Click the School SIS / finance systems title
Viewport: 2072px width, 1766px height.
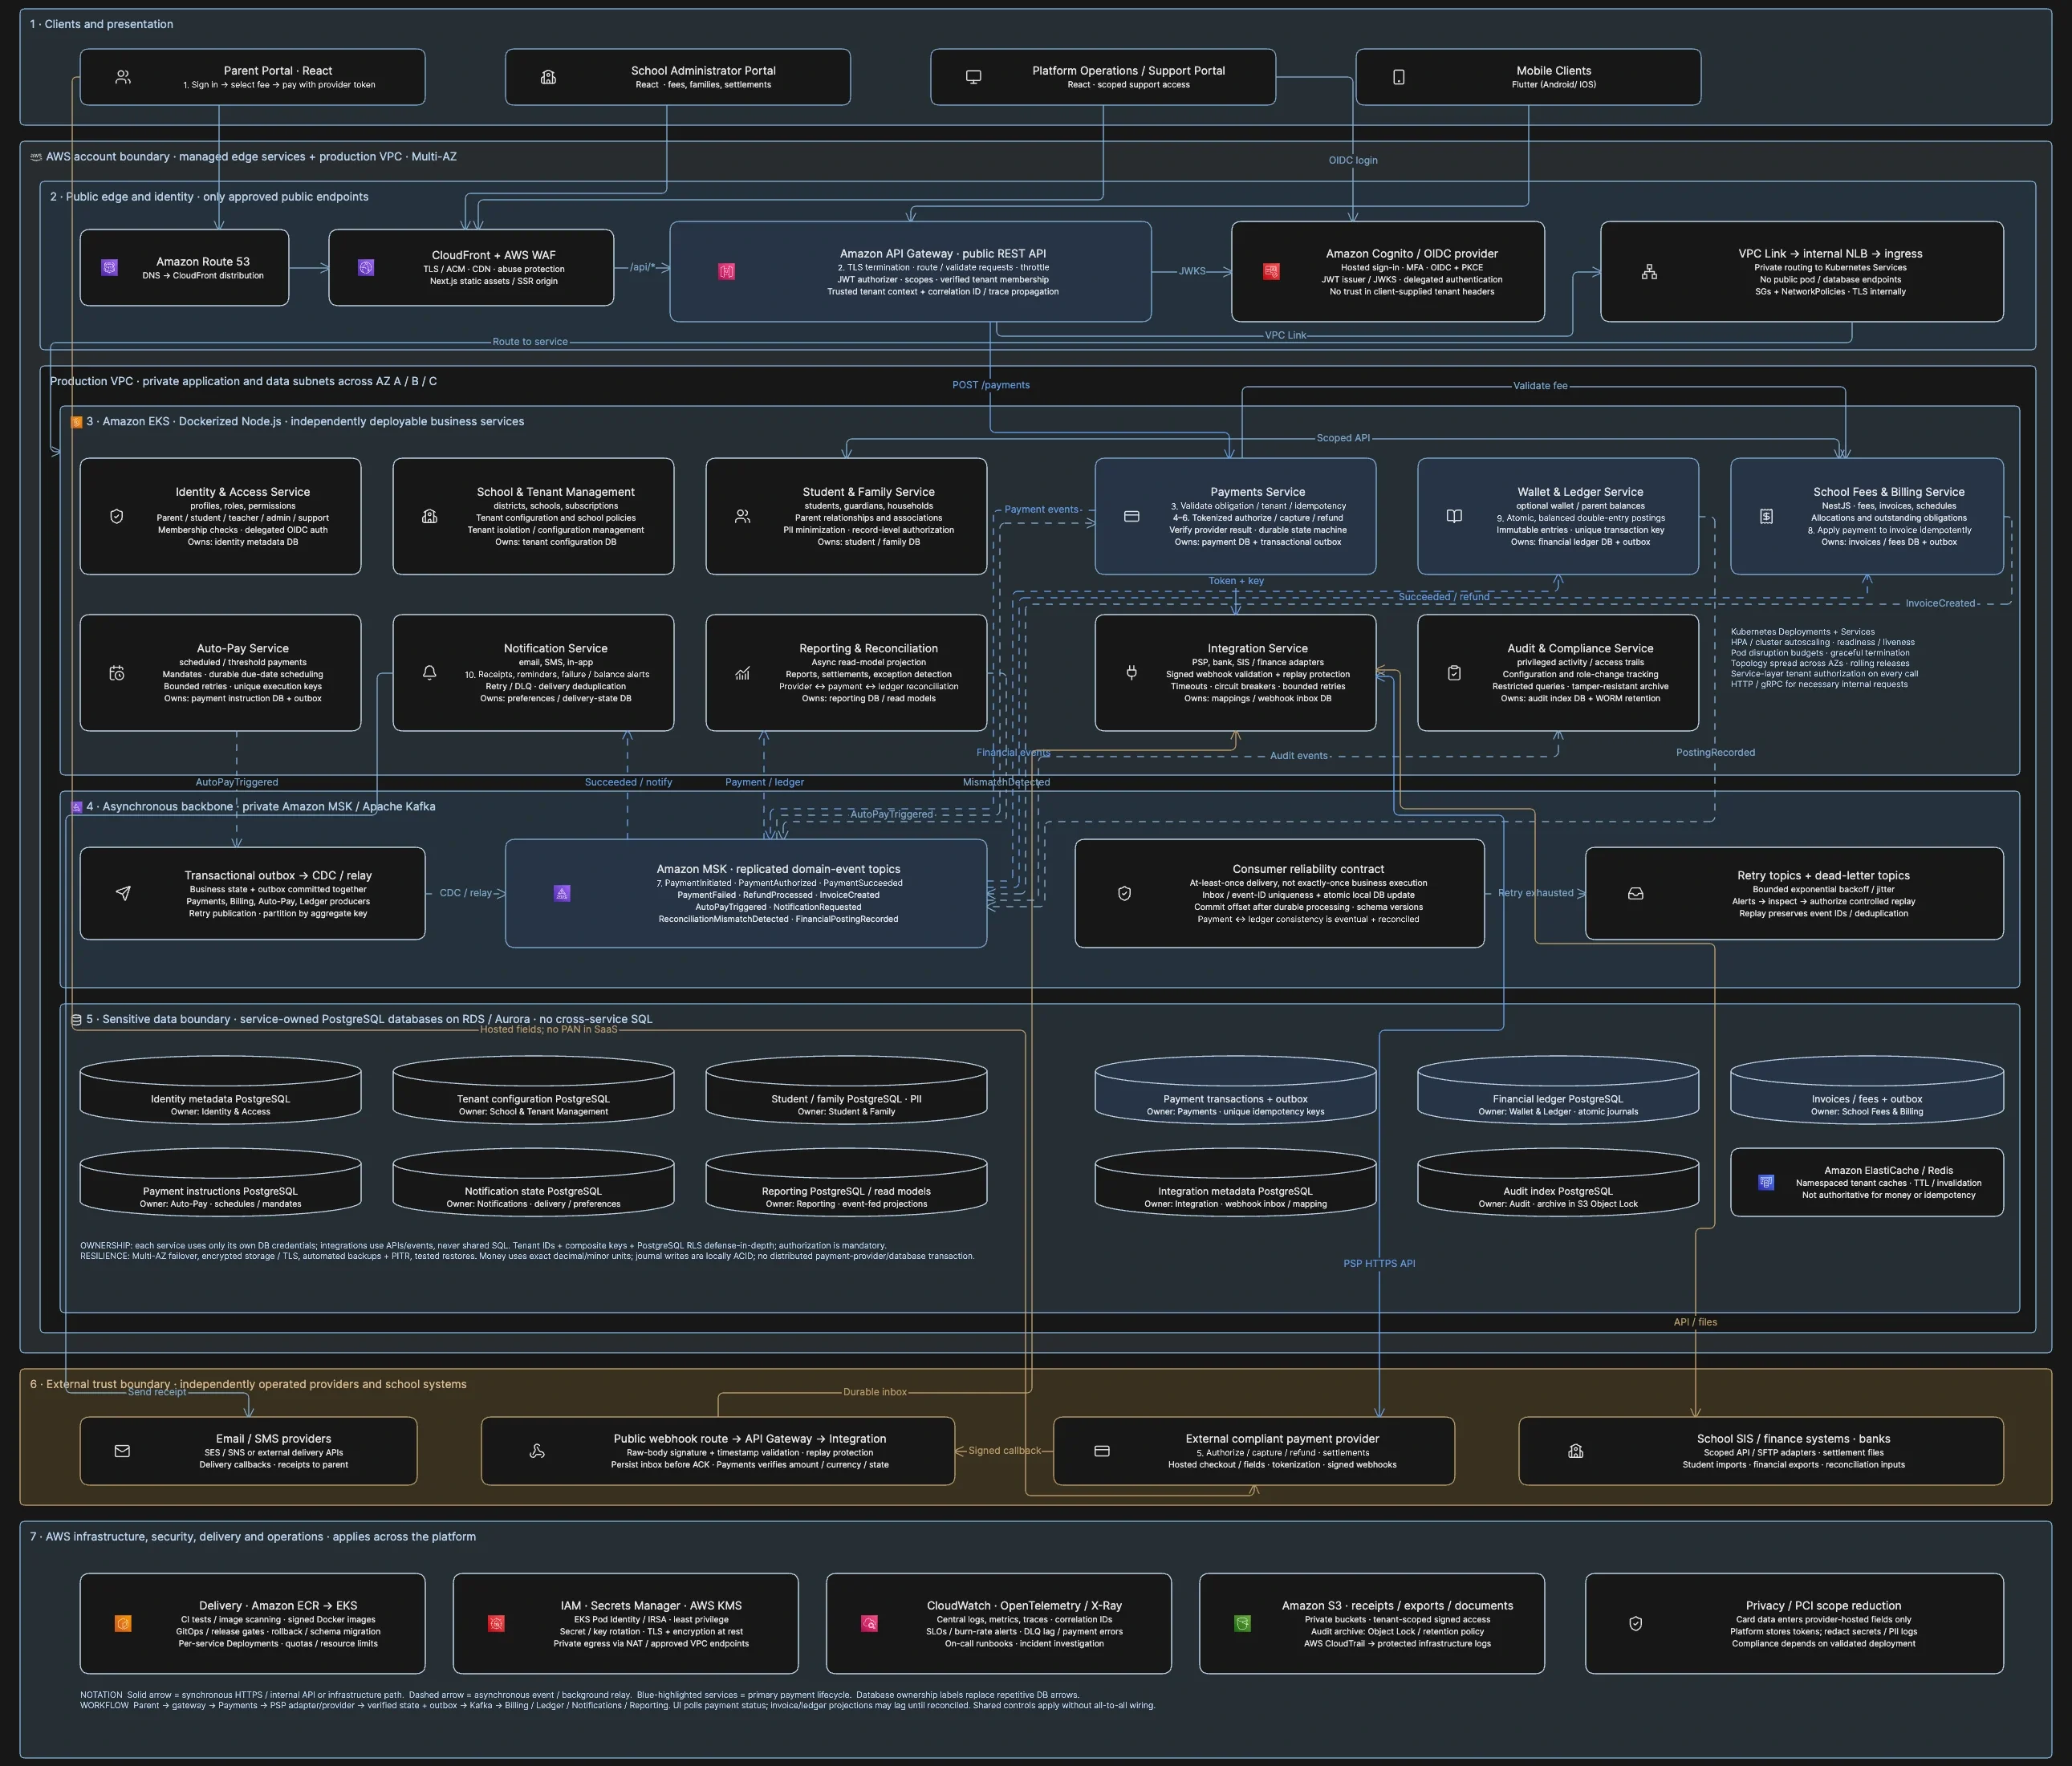pos(1793,1439)
